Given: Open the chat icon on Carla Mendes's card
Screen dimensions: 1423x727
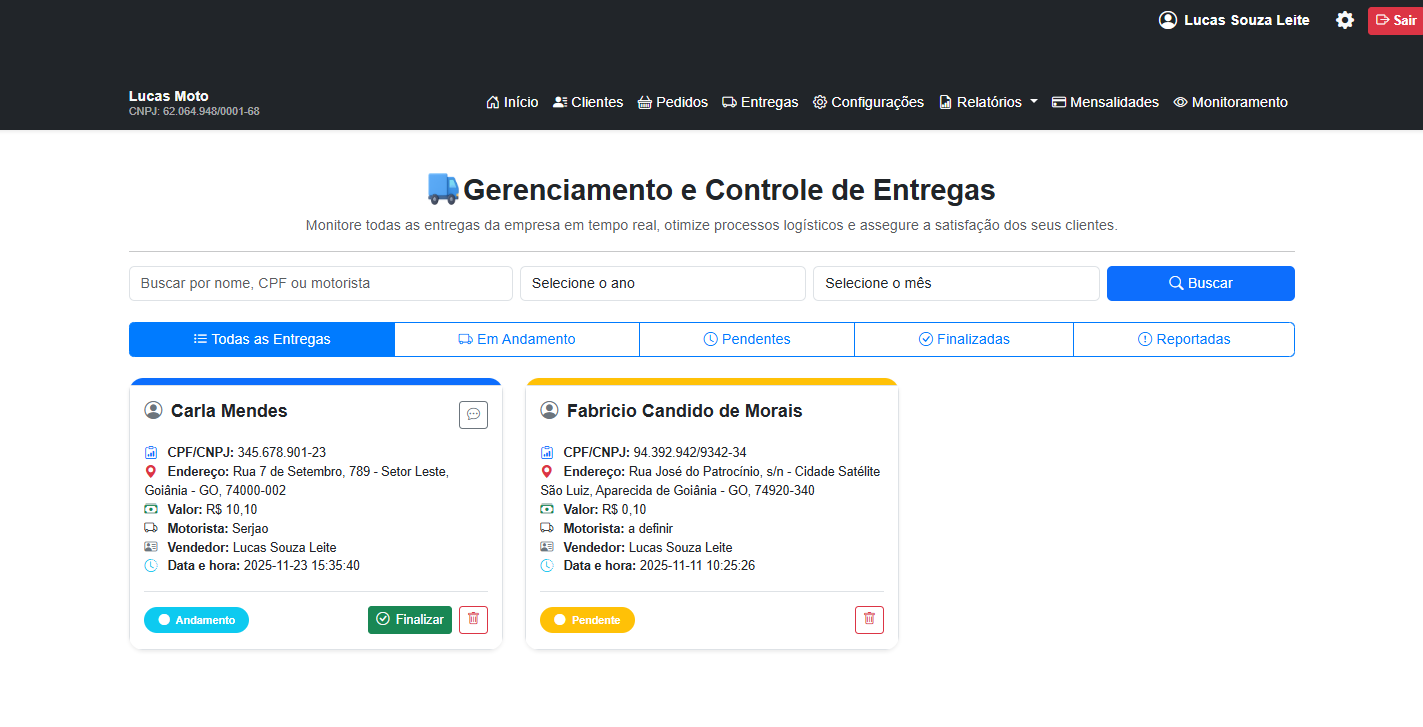Looking at the screenshot, I should 473,414.
